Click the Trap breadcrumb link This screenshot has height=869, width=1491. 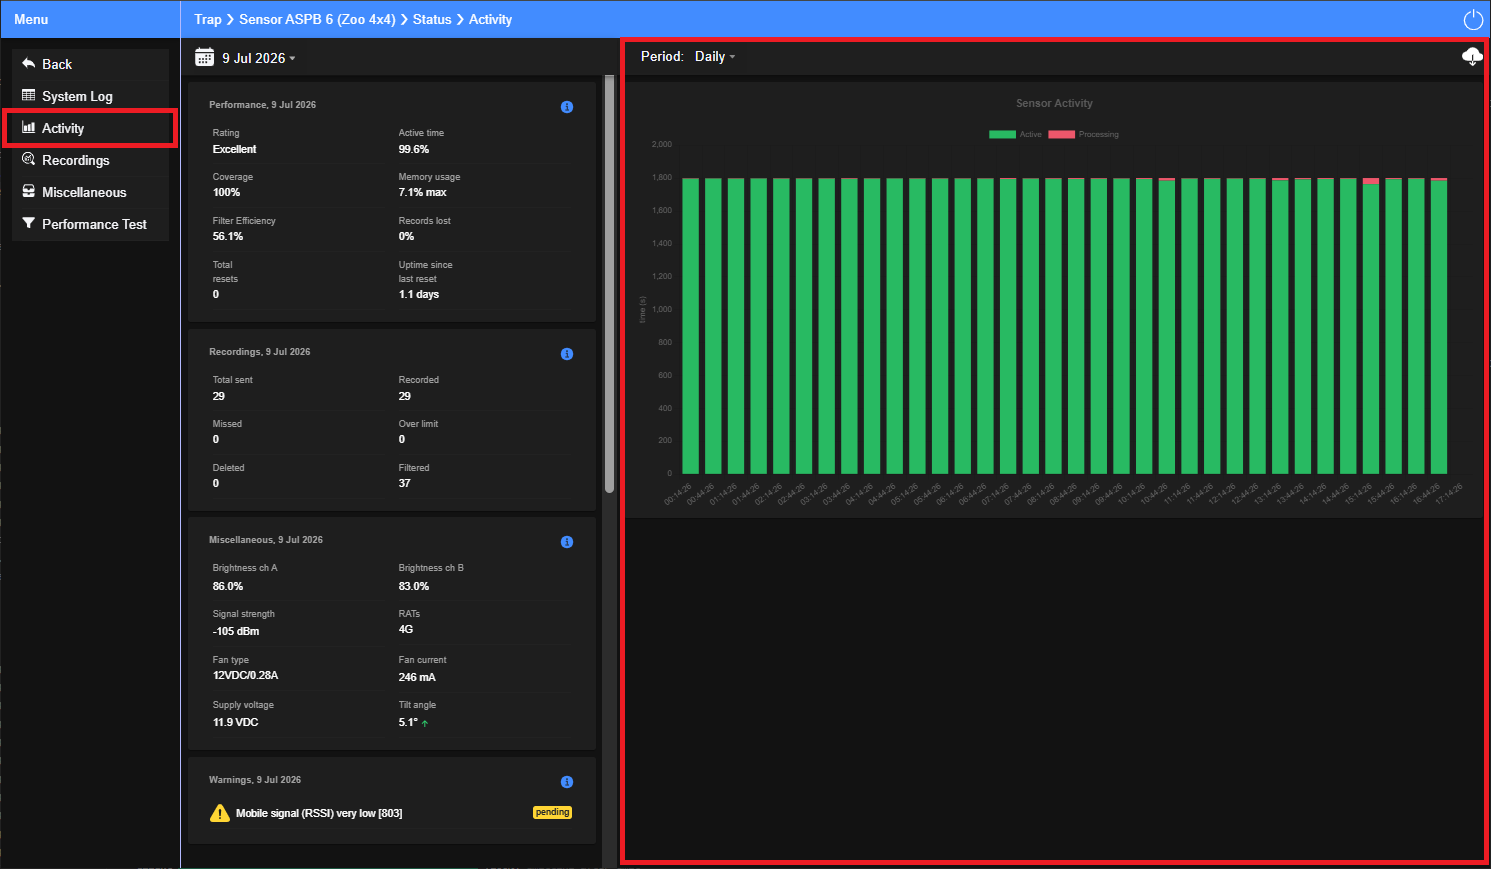pyautogui.click(x=208, y=19)
